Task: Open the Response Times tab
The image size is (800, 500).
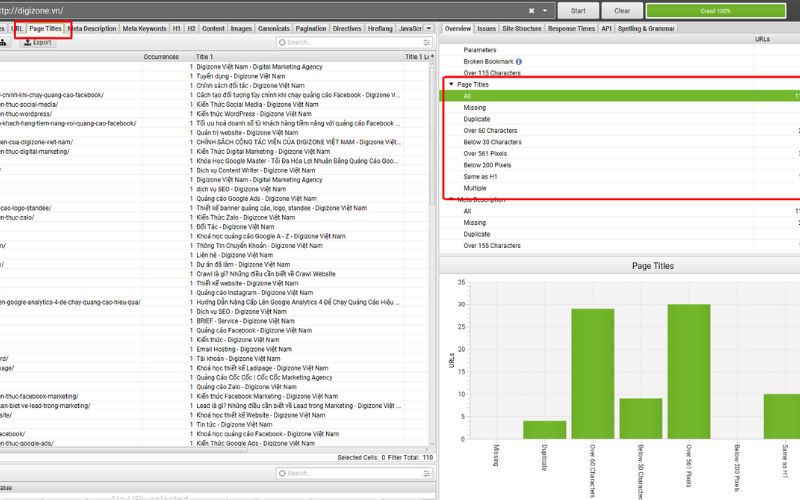Action: point(571,29)
